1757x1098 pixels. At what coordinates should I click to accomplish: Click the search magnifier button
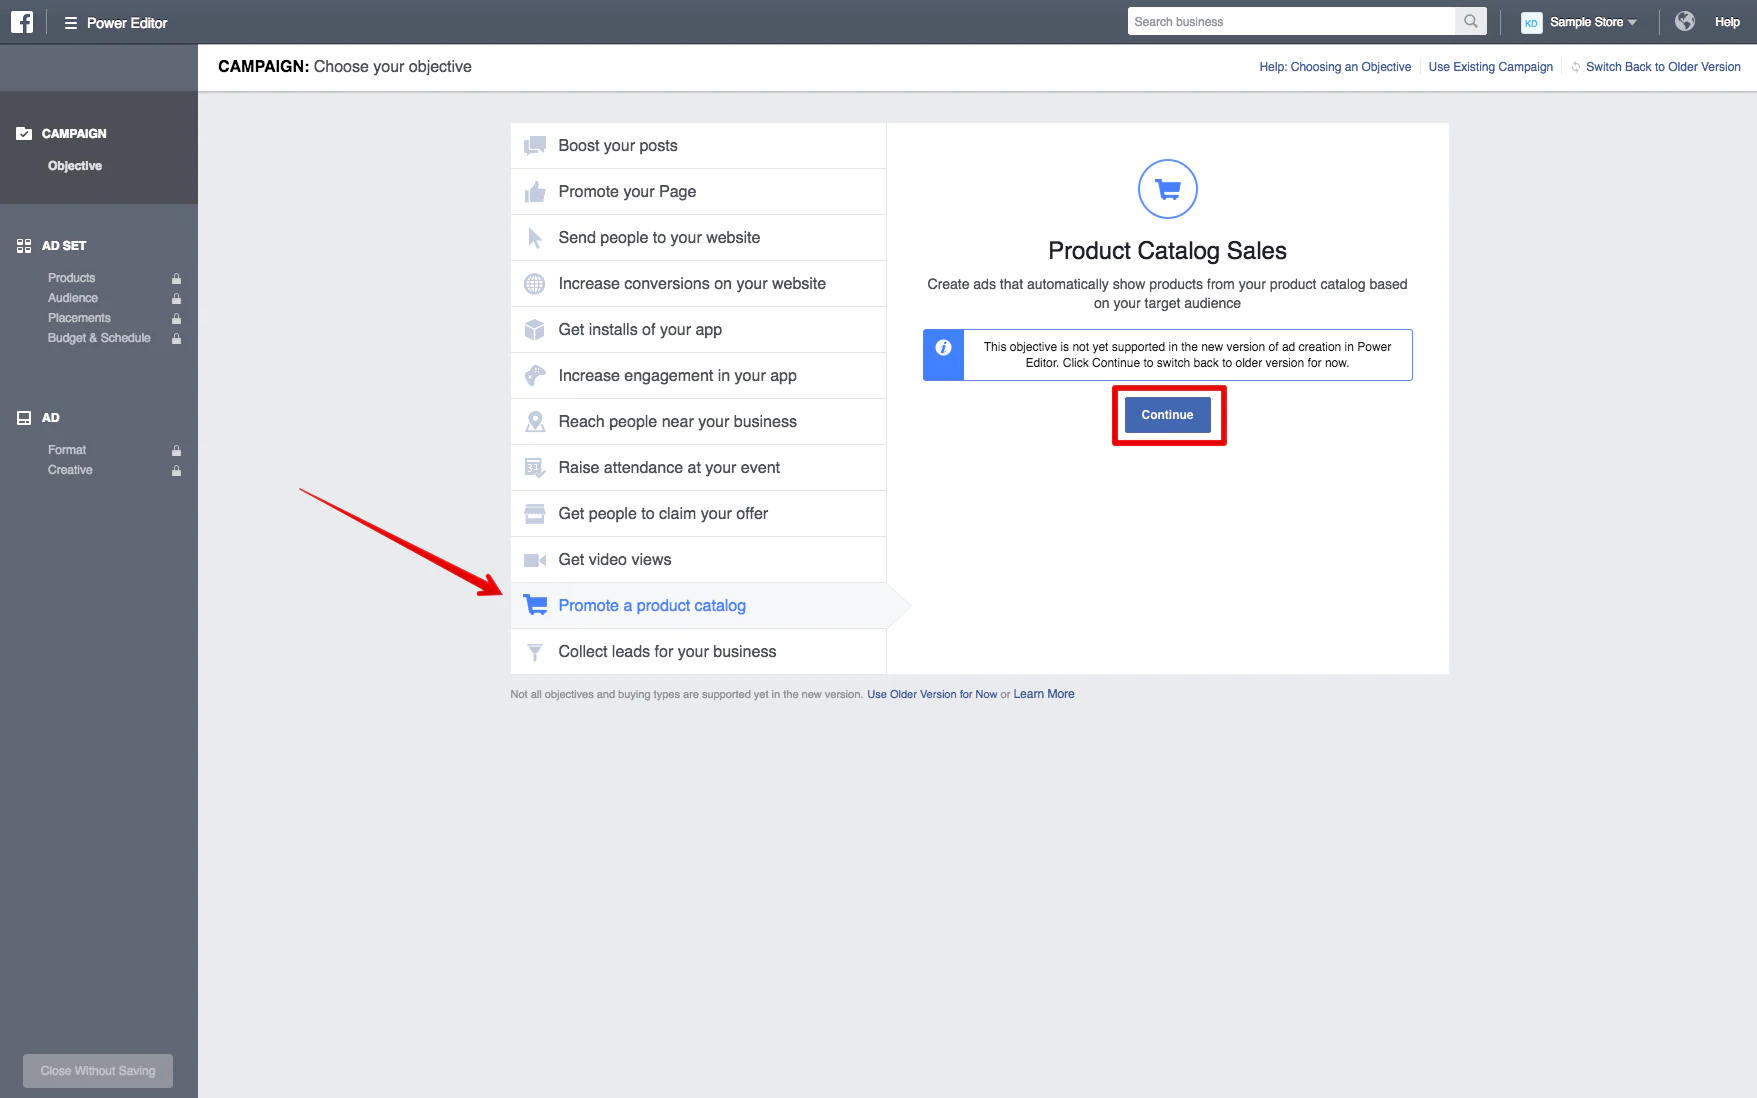pos(1470,21)
